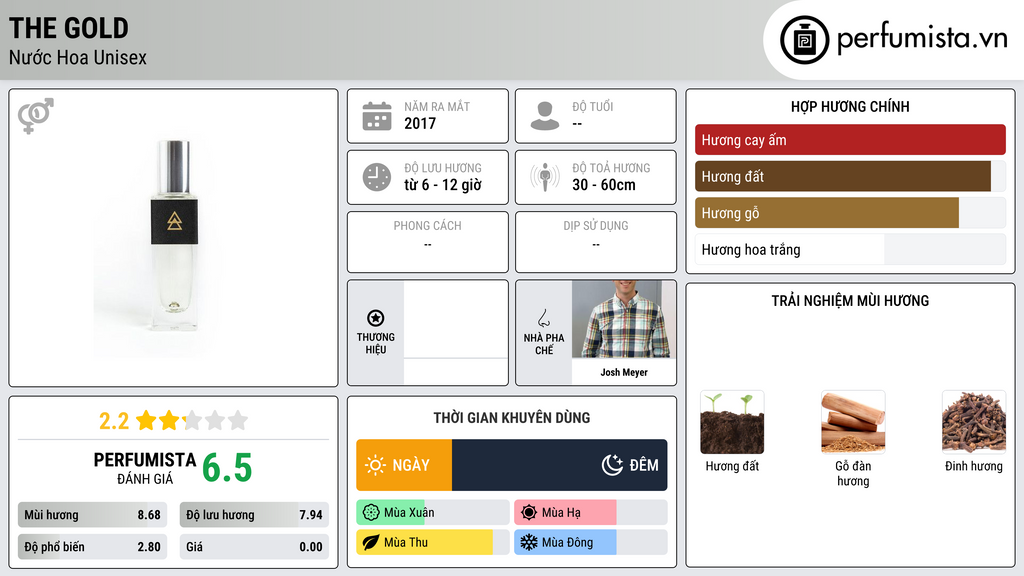Click the orange Ngày daytime bar

tap(404, 465)
